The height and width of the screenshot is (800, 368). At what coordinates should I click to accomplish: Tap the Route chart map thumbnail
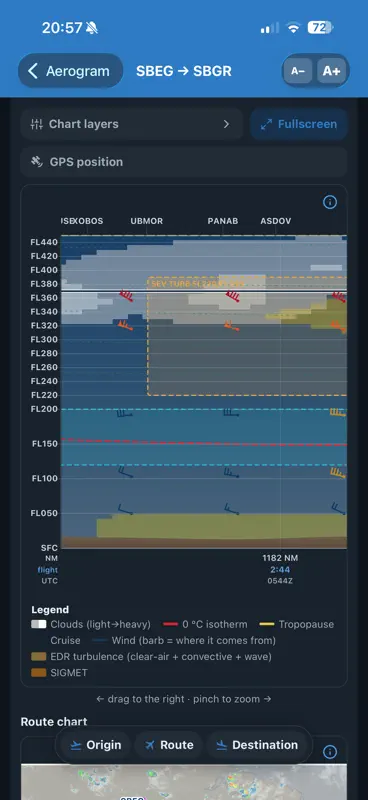184,782
